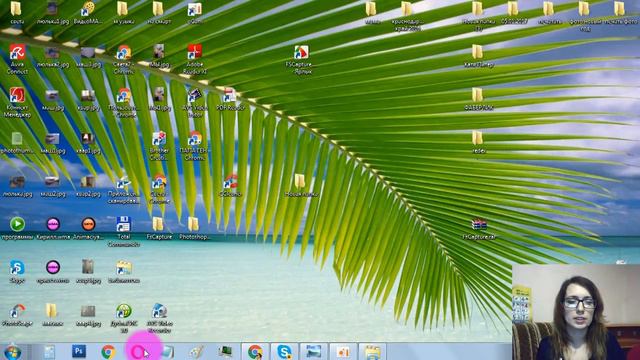Open the FsCapture folder on desktop
The image size is (640, 360).
(159, 228)
